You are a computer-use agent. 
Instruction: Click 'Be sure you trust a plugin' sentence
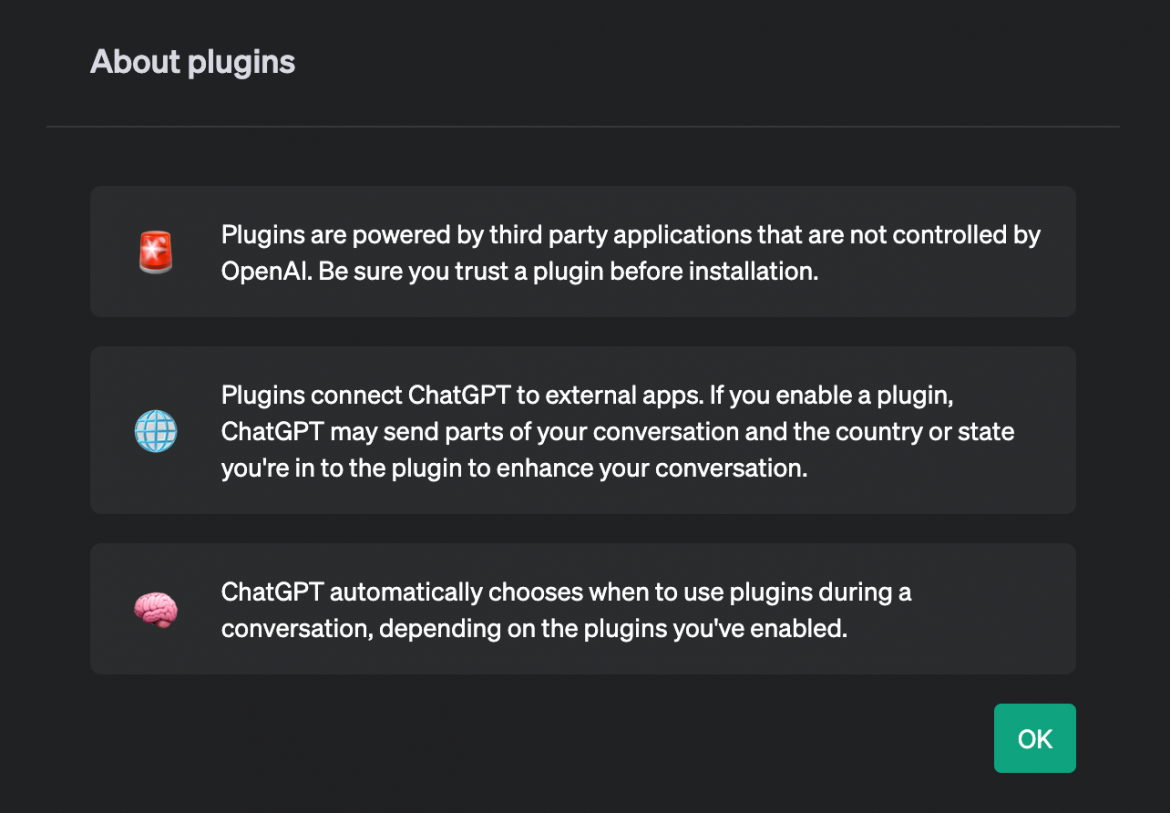pos(570,271)
